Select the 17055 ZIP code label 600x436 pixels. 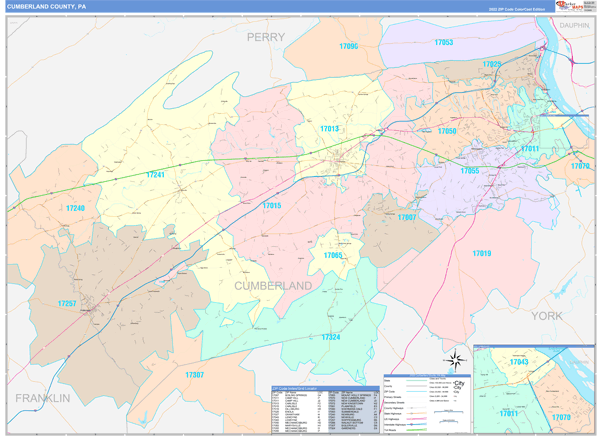pyautogui.click(x=469, y=171)
